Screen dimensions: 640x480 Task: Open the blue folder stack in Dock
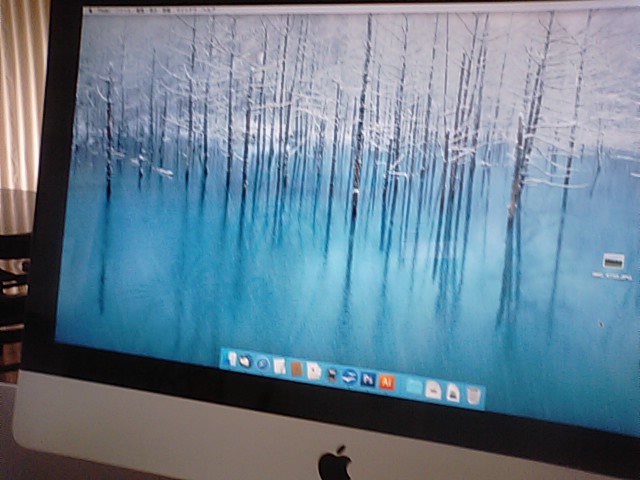[x=412, y=386]
